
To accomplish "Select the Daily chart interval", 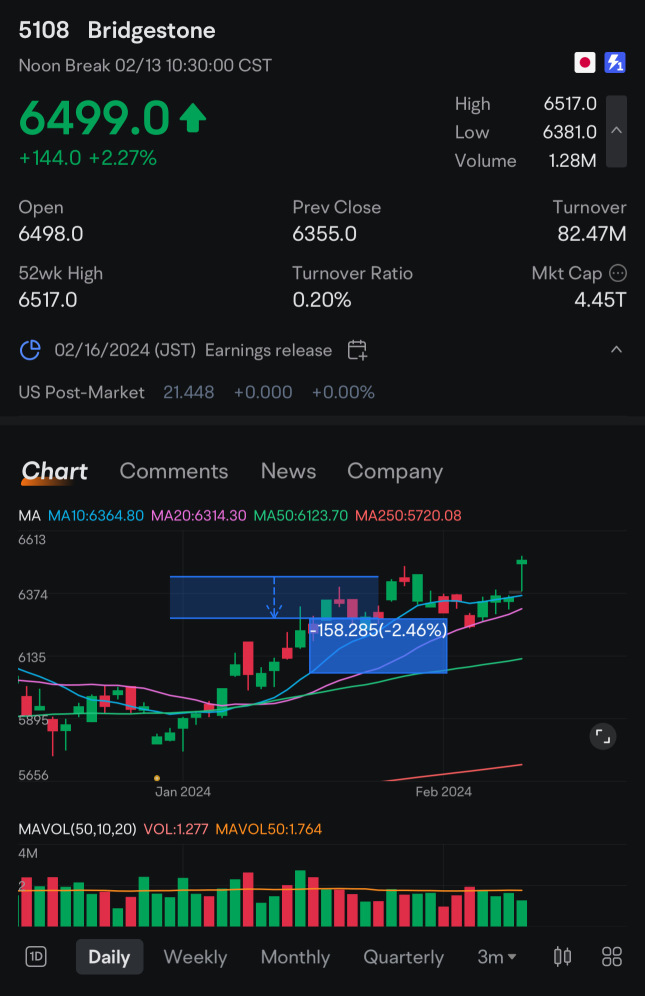I will (109, 957).
